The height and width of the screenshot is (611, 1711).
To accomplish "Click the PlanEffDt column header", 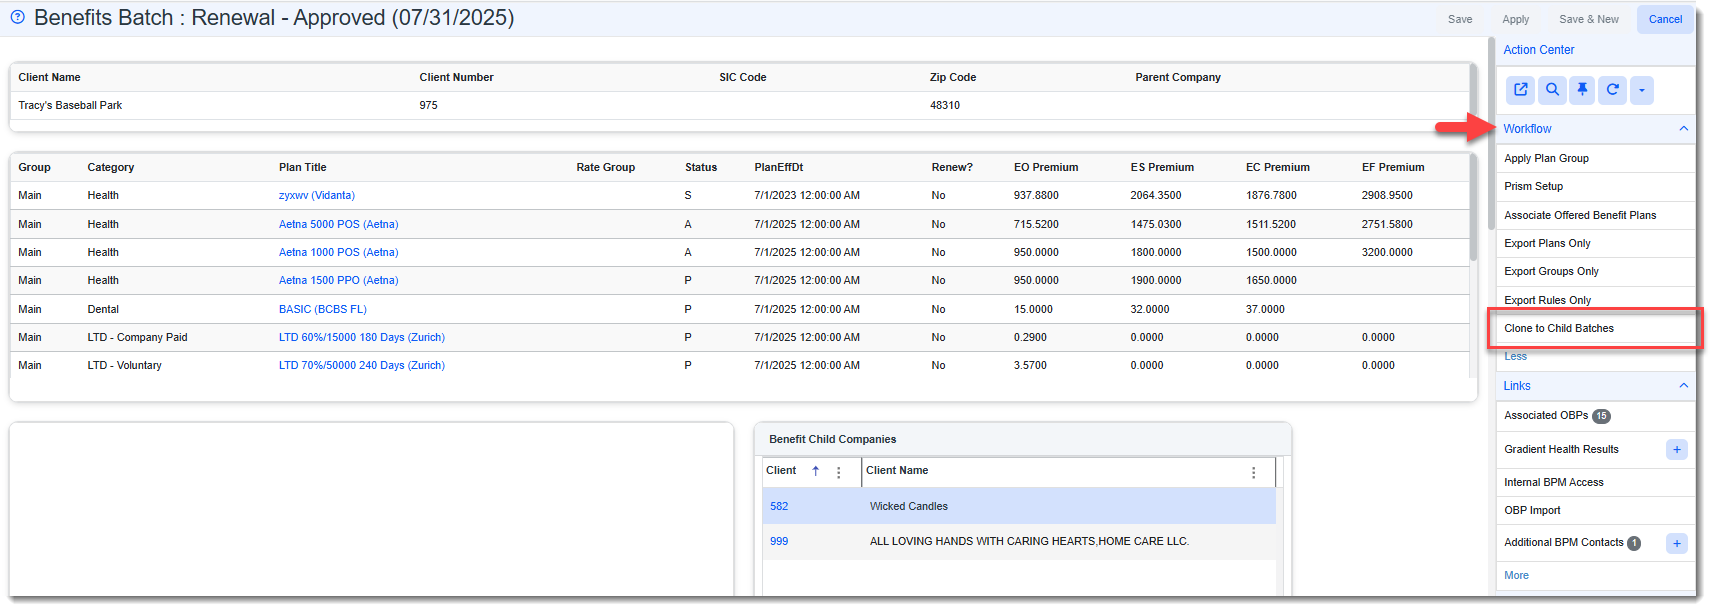I will (x=778, y=168).
